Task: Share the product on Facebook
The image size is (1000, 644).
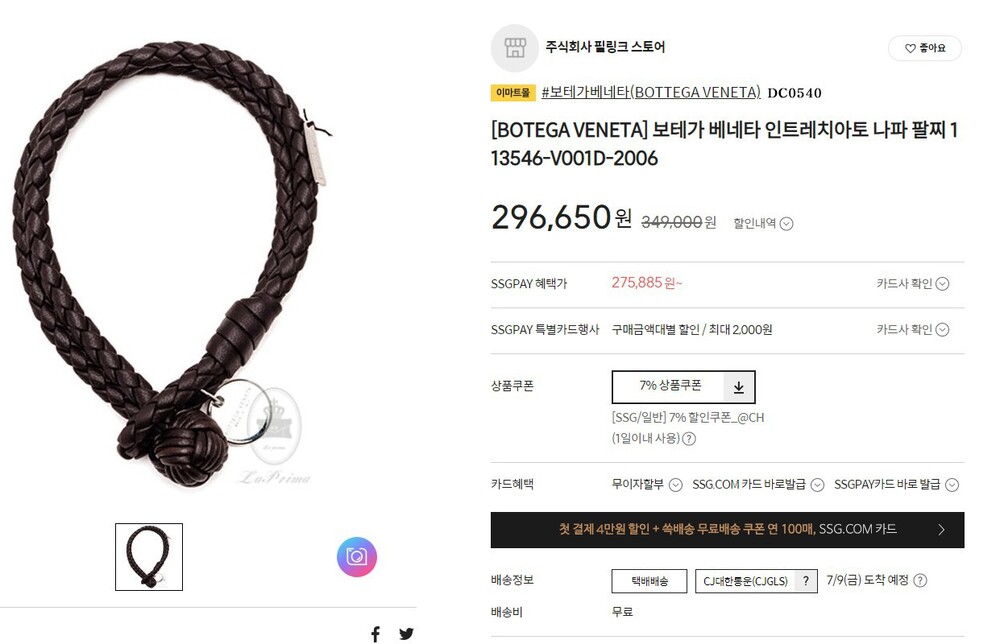Action: tap(376, 634)
